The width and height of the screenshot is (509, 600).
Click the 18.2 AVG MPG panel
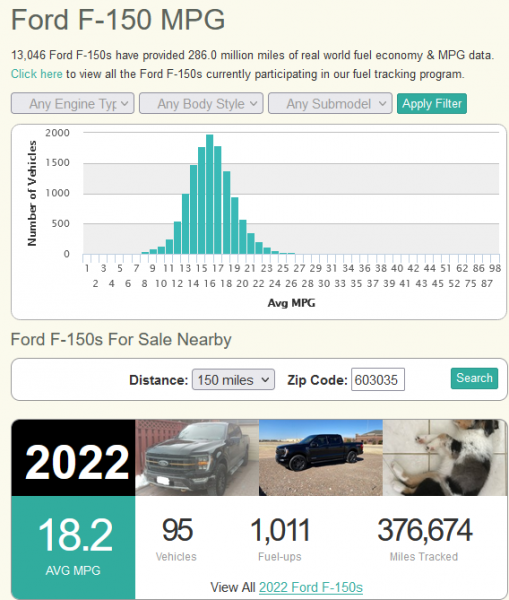[x=73, y=547]
